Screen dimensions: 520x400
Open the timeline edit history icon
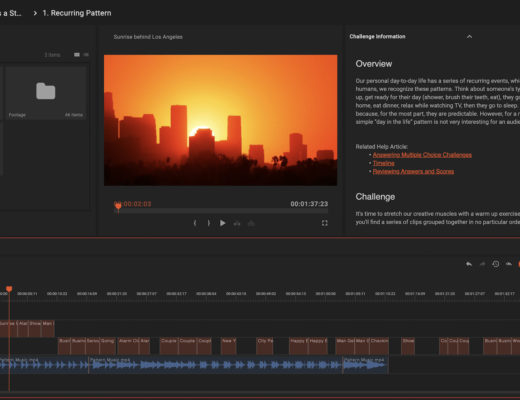[496, 264]
